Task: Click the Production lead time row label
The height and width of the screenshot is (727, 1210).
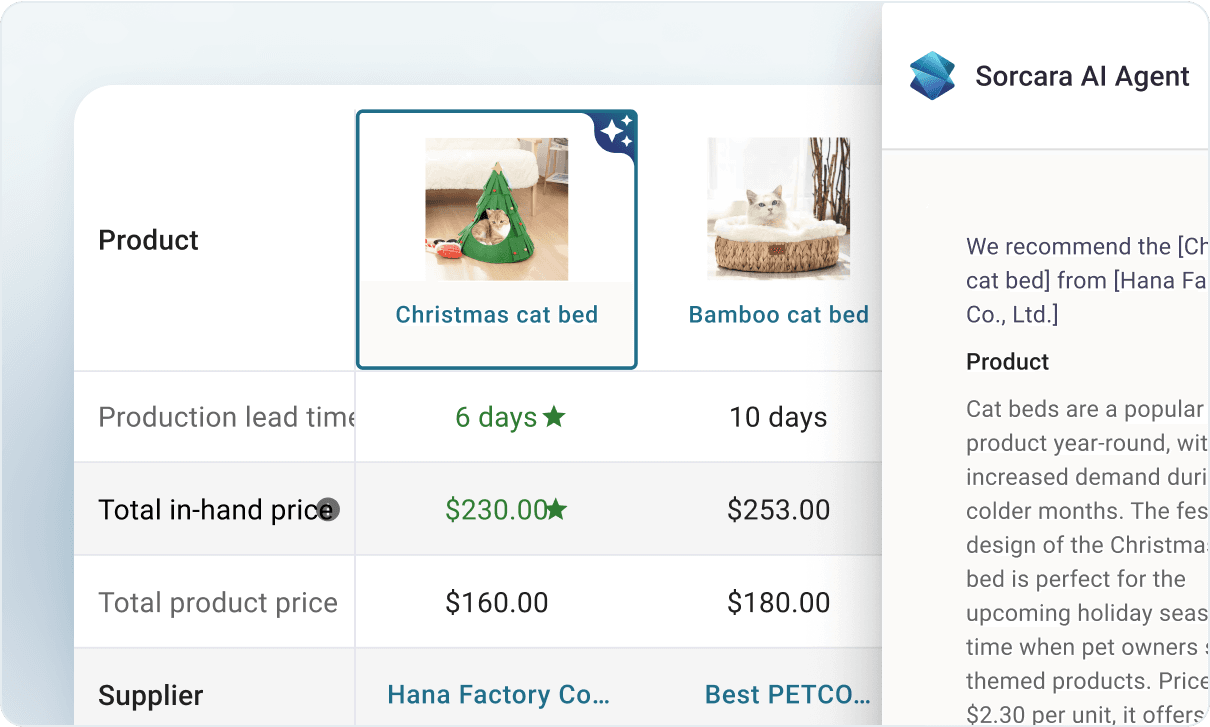Action: pyautogui.click(x=226, y=417)
